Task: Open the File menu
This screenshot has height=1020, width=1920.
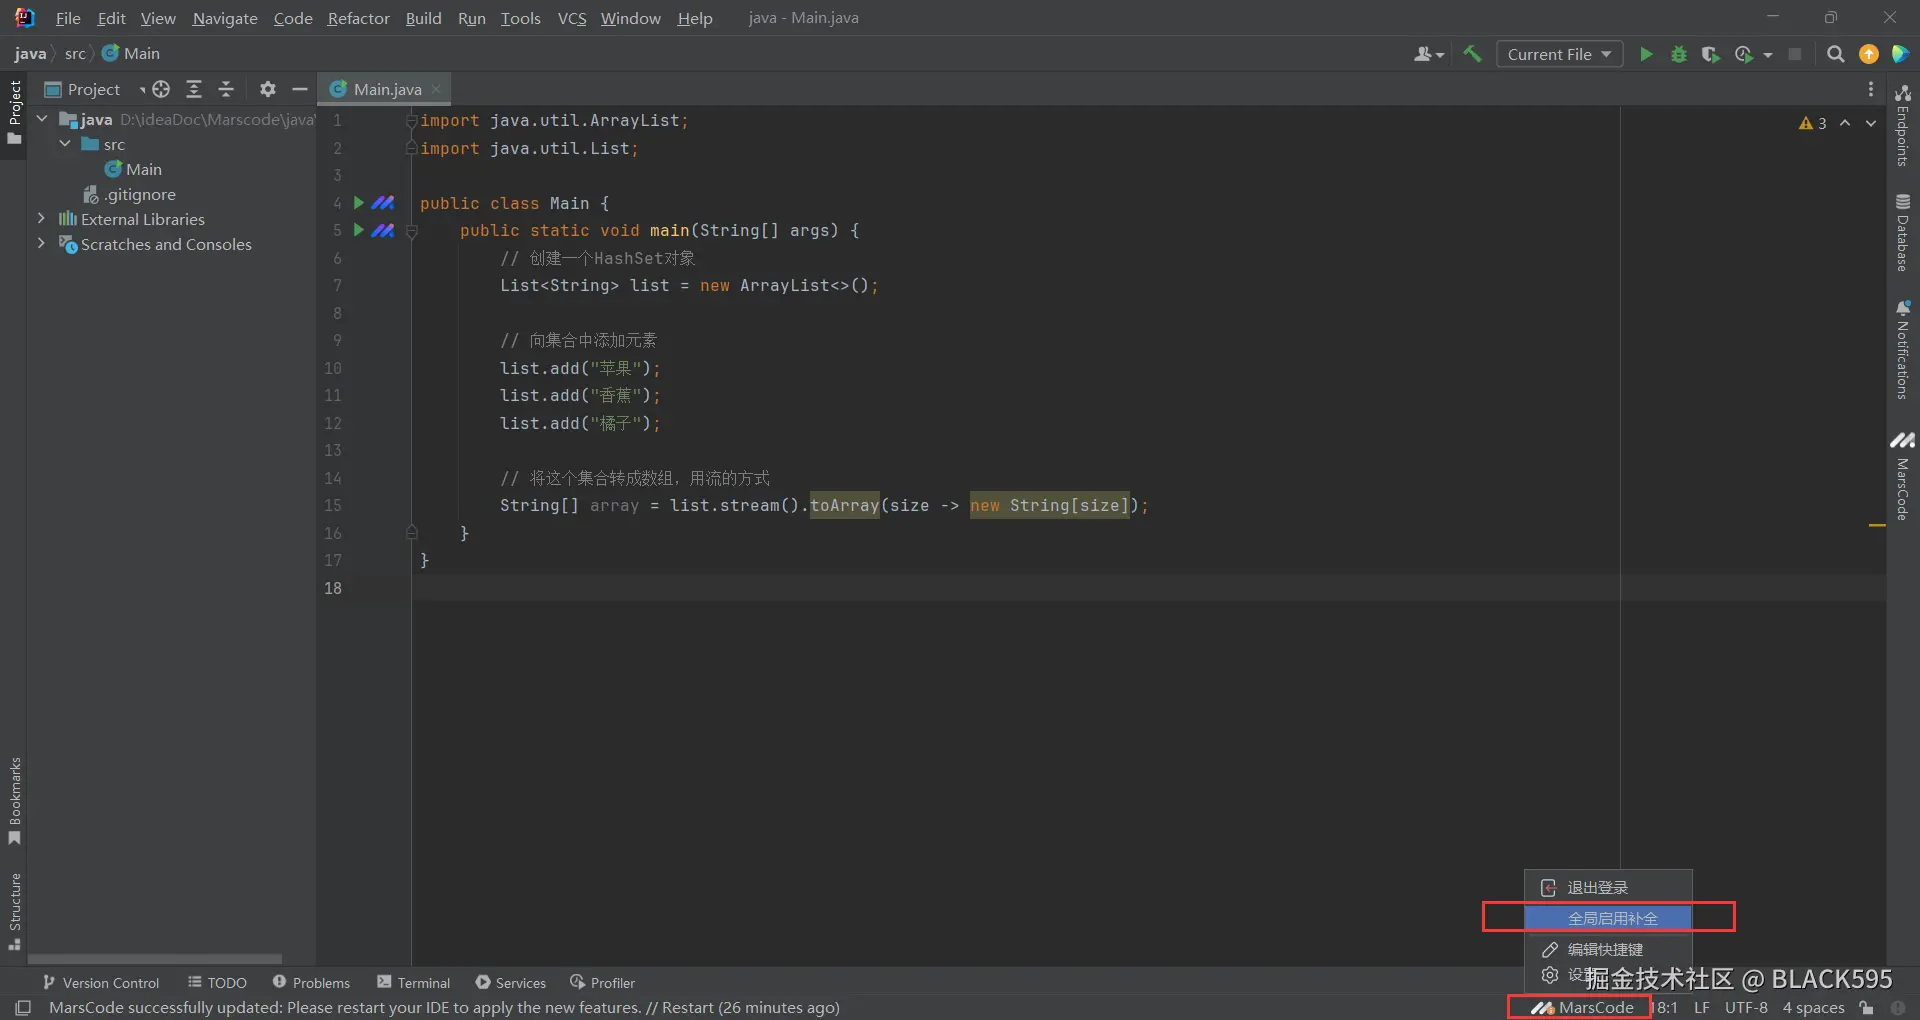Action: (x=68, y=18)
